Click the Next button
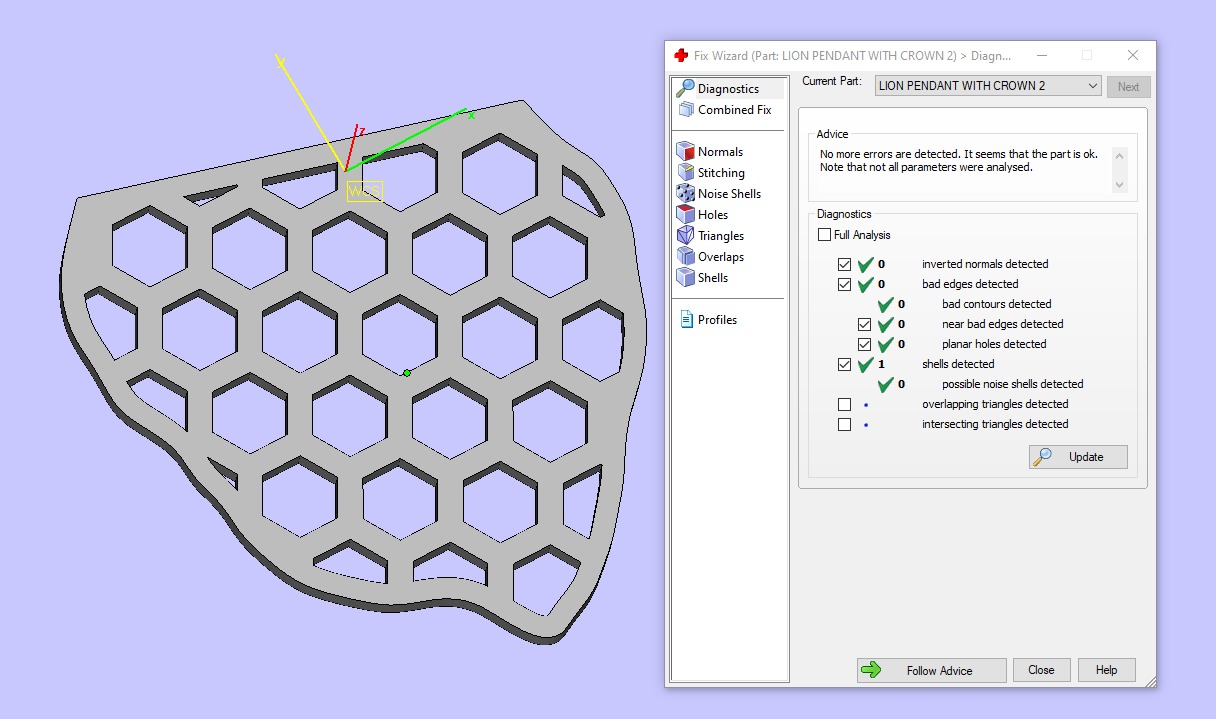 pos(1128,87)
